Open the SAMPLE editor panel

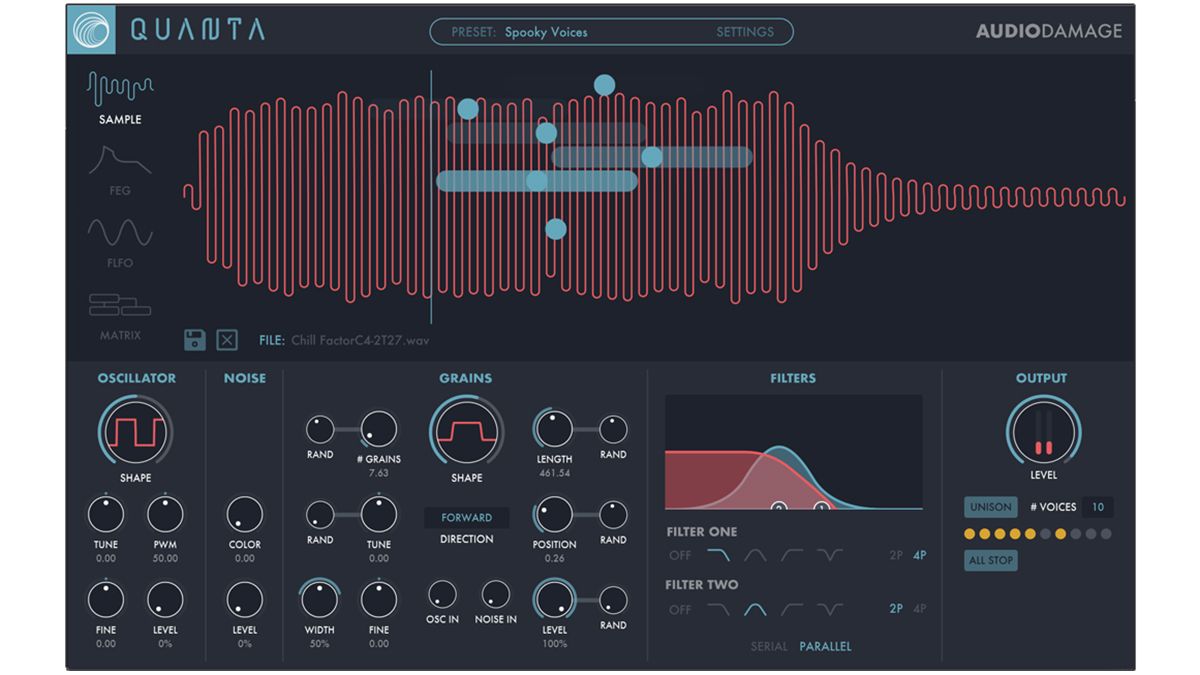[x=119, y=98]
